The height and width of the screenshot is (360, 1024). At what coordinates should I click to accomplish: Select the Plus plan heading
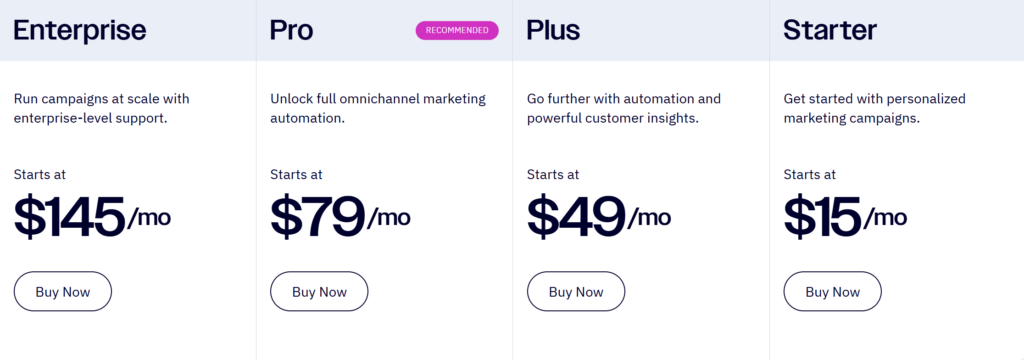pos(553,31)
